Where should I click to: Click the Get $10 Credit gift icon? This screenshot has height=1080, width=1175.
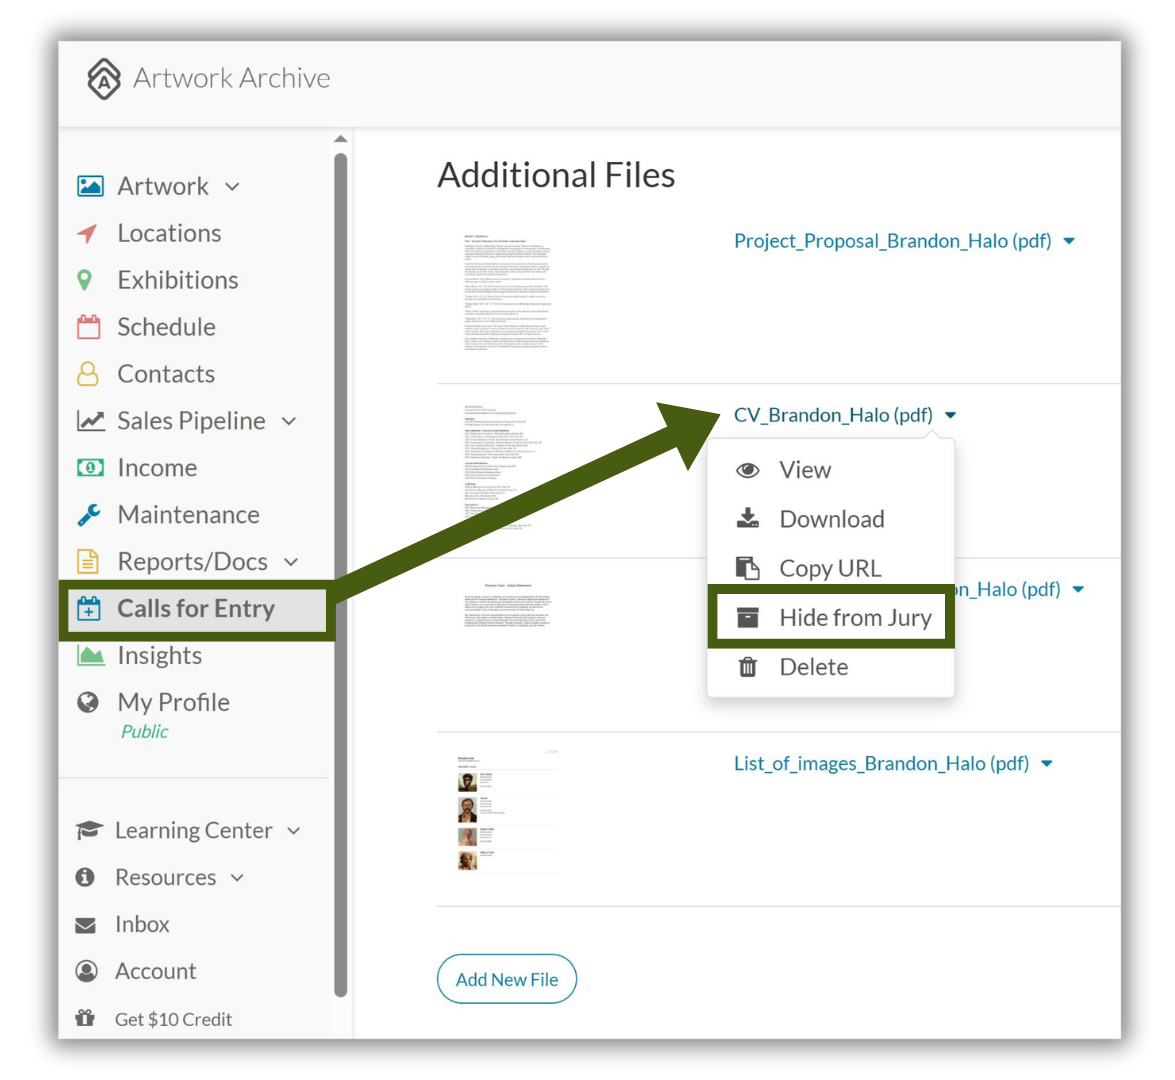85,1018
